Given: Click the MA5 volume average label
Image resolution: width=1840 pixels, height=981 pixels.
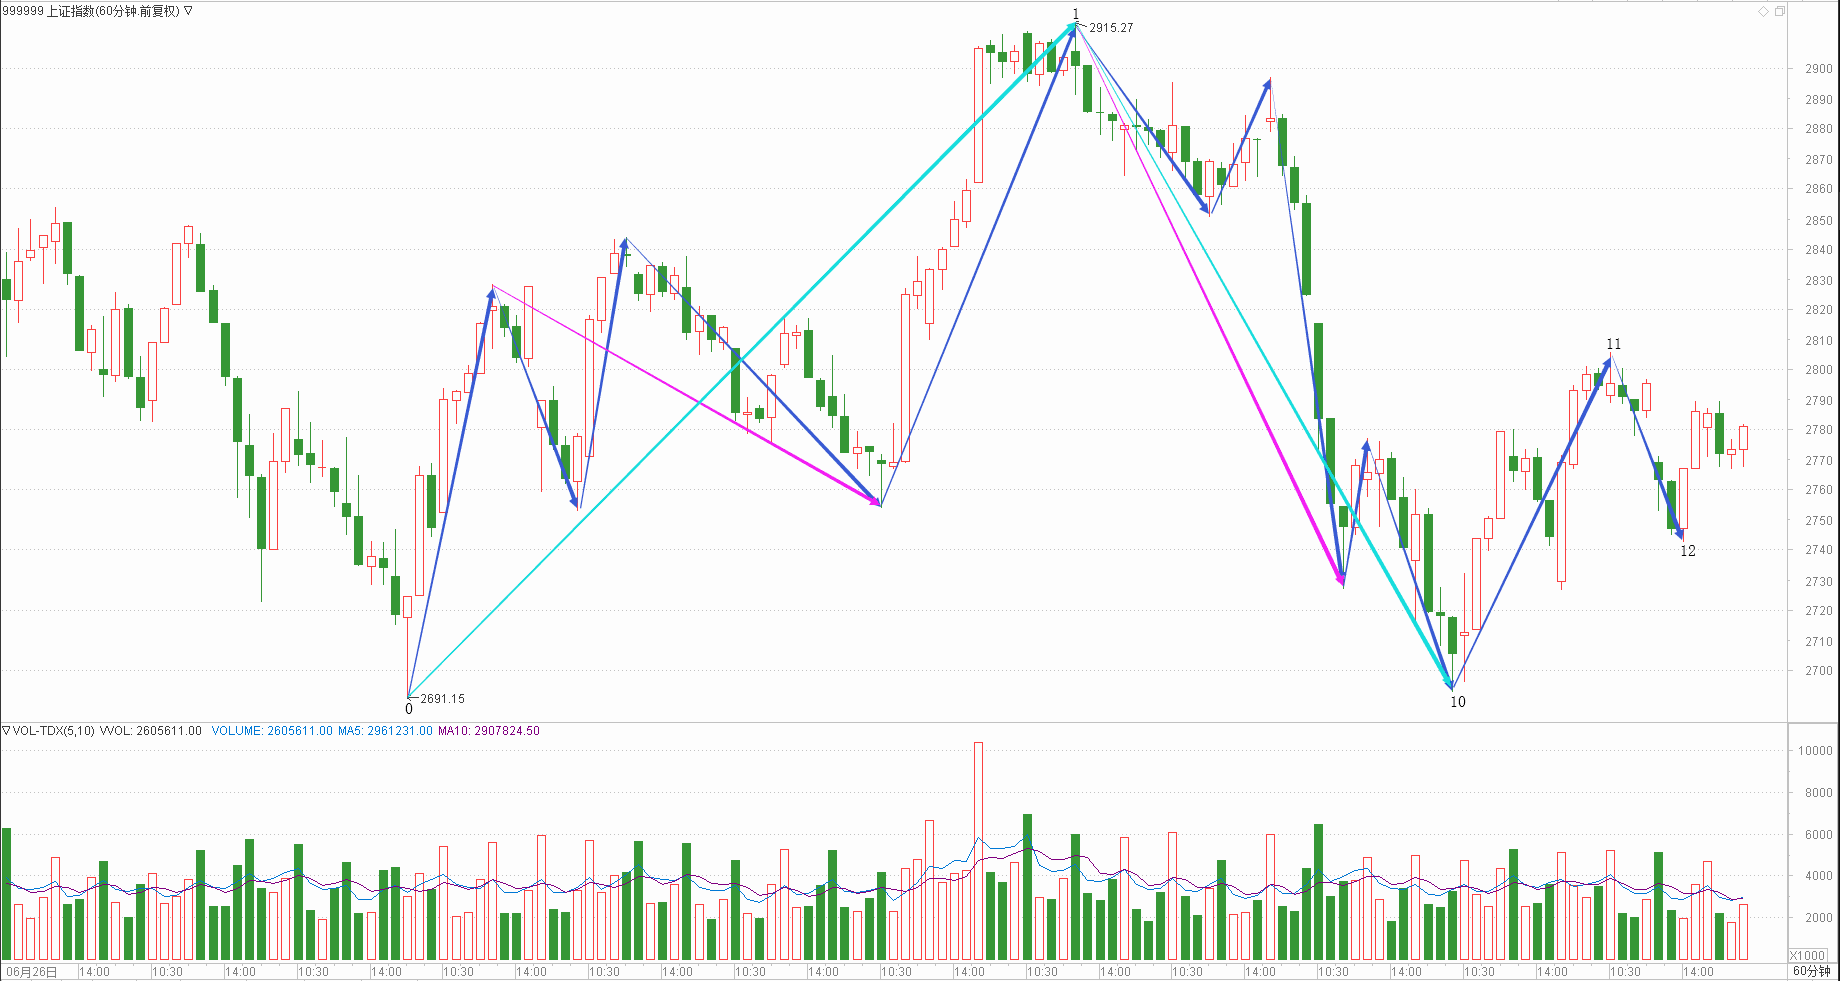Looking at the screenshot, I should (385, 731).
